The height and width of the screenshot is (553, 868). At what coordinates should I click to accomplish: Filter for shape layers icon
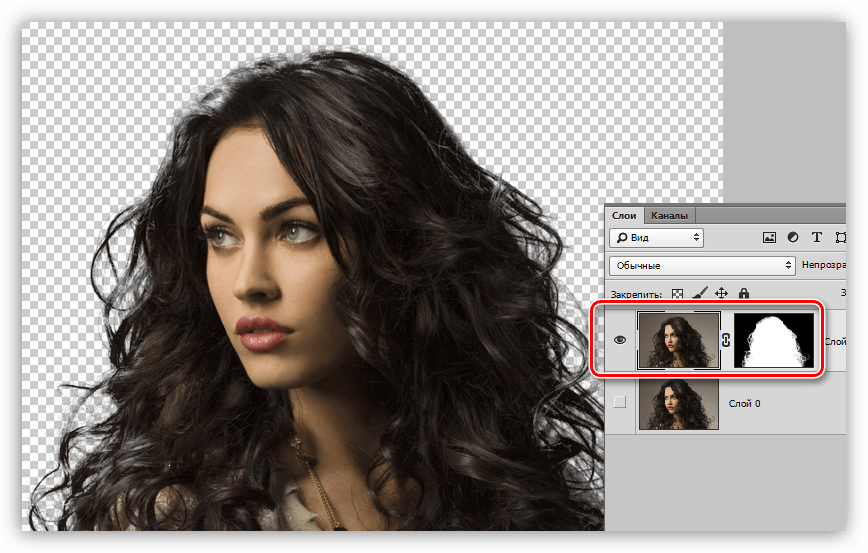click(840, 237)
